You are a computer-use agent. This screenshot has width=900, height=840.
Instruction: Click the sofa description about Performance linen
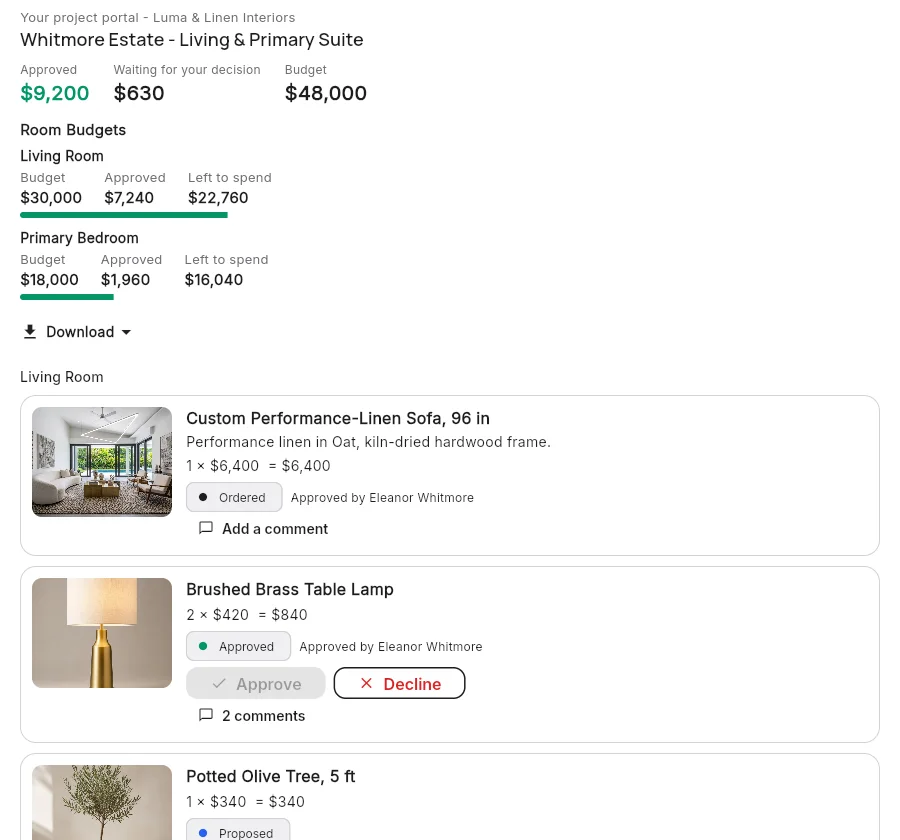[368, 442]
